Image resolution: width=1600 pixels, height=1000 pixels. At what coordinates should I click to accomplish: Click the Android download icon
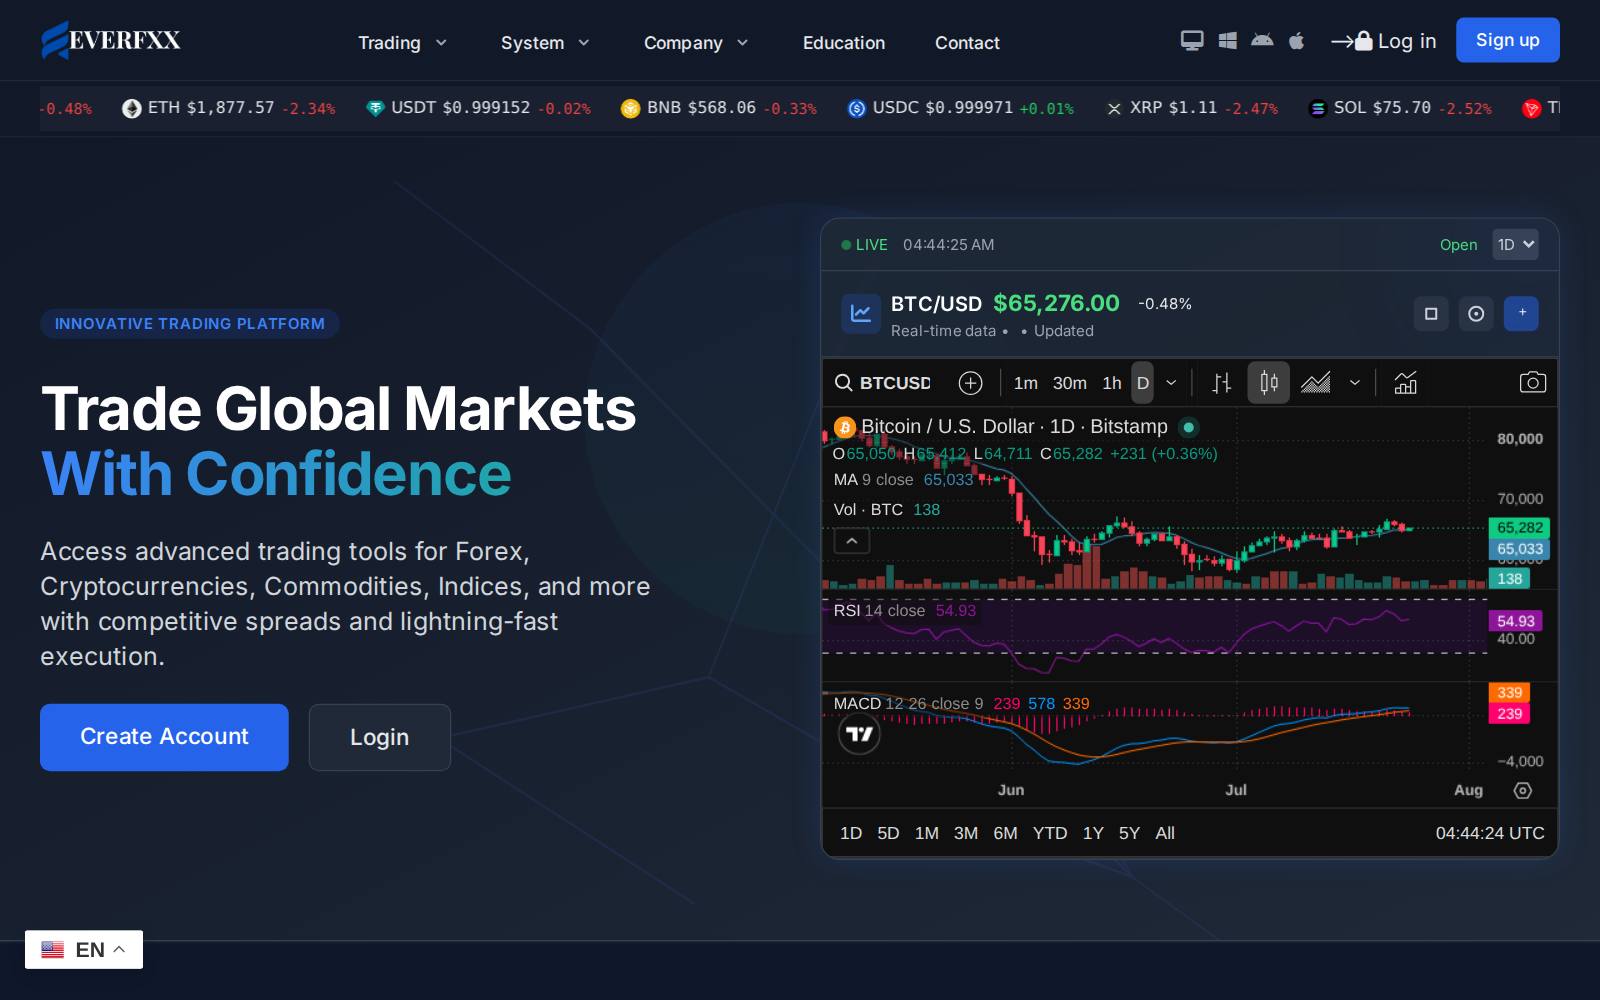click(x=1262, y=41)
